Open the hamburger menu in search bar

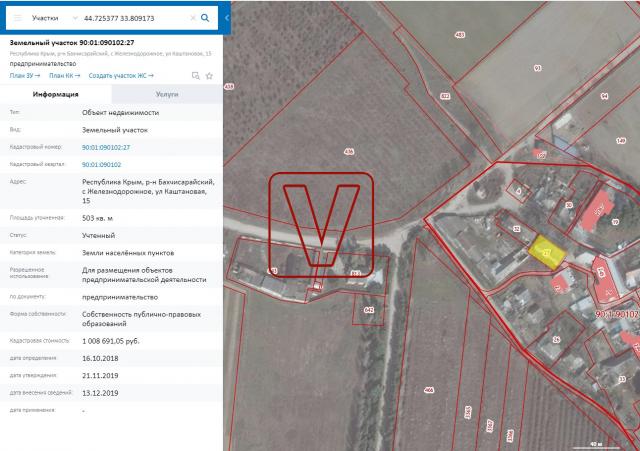[x=18, y=18]
